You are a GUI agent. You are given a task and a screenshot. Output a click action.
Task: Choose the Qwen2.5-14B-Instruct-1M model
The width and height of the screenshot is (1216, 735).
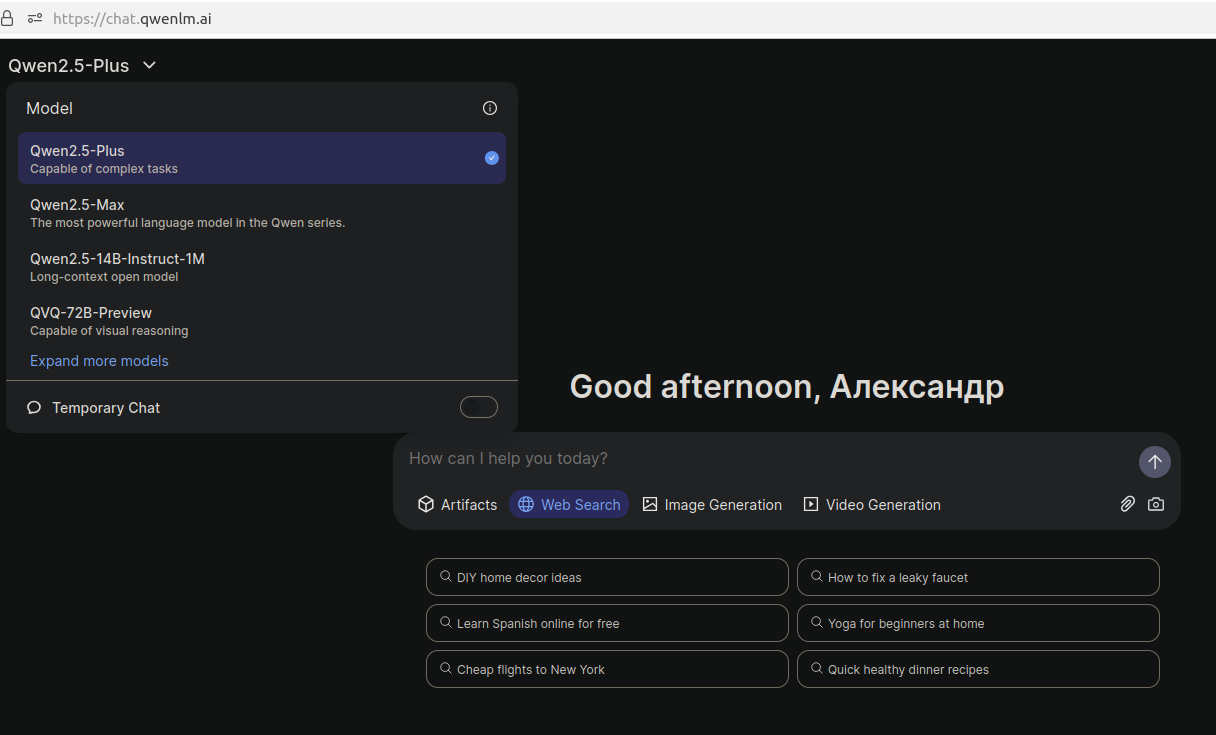[262, 266]
